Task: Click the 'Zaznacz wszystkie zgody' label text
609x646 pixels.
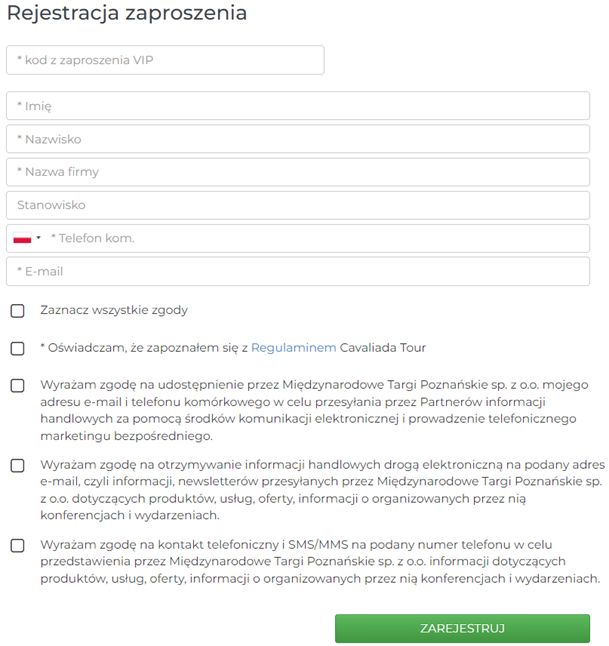Action: (x=114, y=310)
